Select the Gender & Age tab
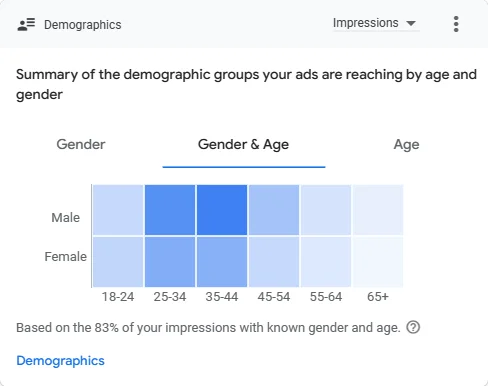This screenshot has width=488, height=386. tap(243, 144)
